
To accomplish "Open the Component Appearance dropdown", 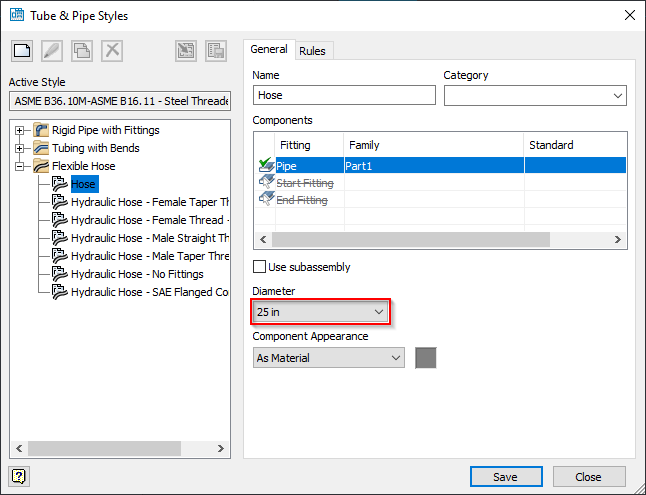I will pos(328,358).
